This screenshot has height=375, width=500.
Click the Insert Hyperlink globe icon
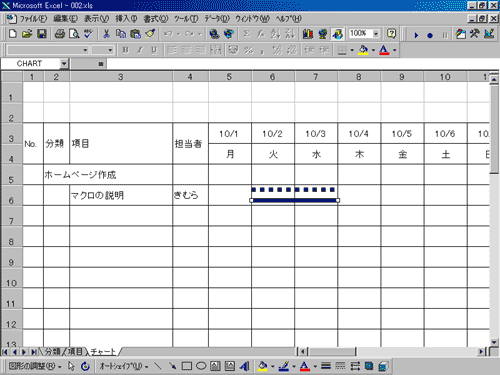pos(214,34)
